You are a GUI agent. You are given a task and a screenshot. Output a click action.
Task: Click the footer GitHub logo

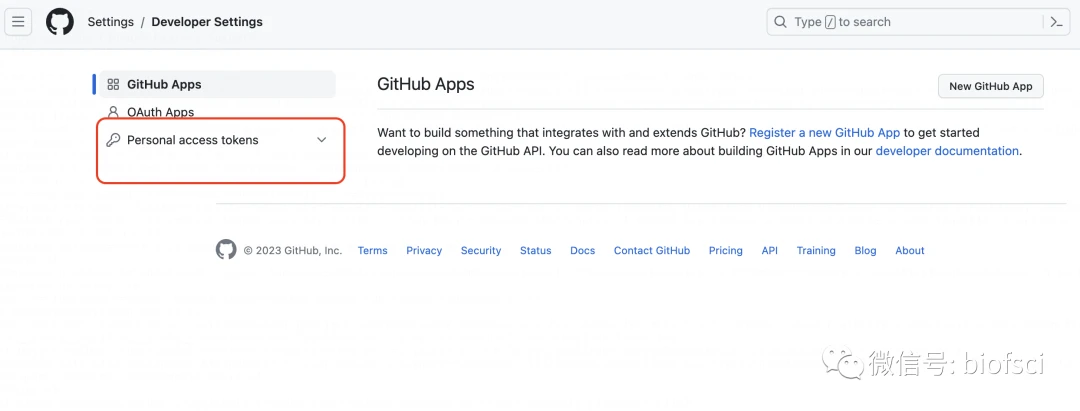(226, 250)
